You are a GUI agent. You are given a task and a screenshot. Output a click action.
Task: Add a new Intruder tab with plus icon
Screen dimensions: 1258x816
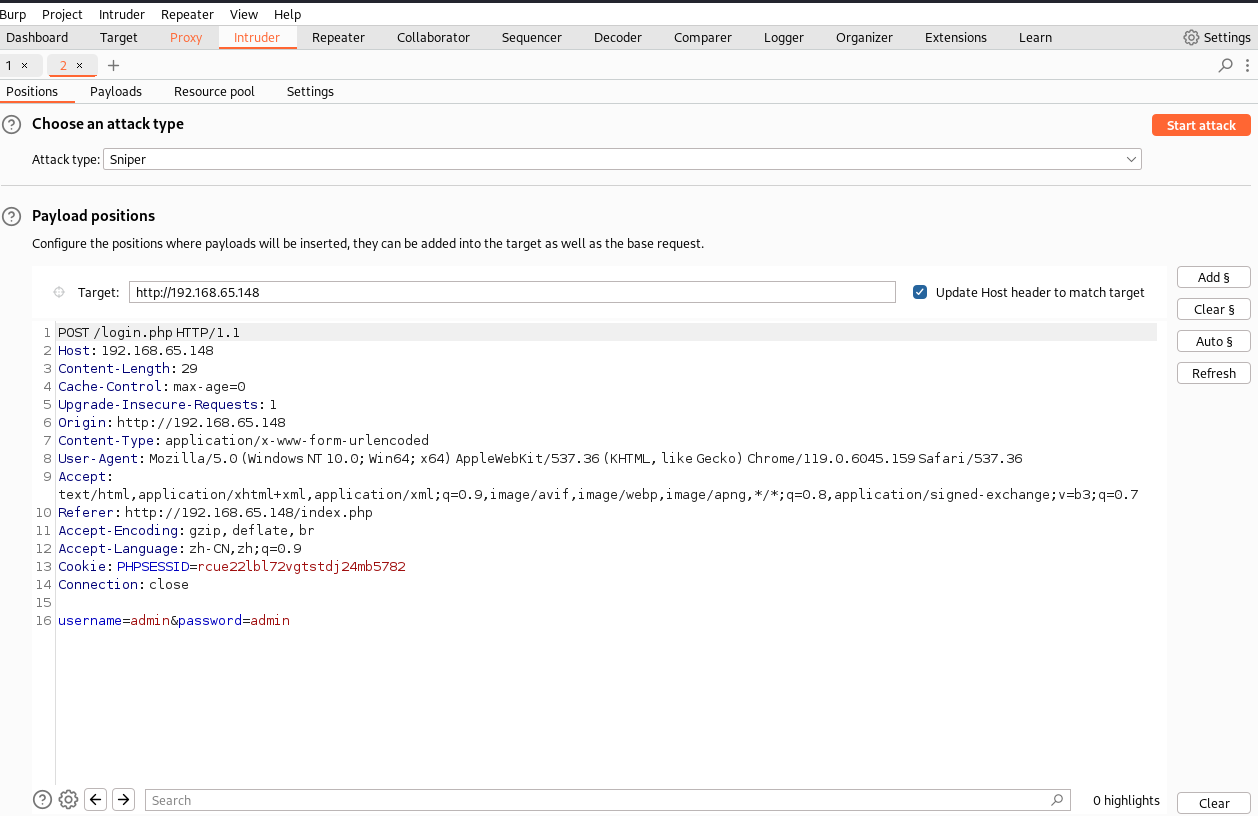pyautogui.click(x=113, y=66)
